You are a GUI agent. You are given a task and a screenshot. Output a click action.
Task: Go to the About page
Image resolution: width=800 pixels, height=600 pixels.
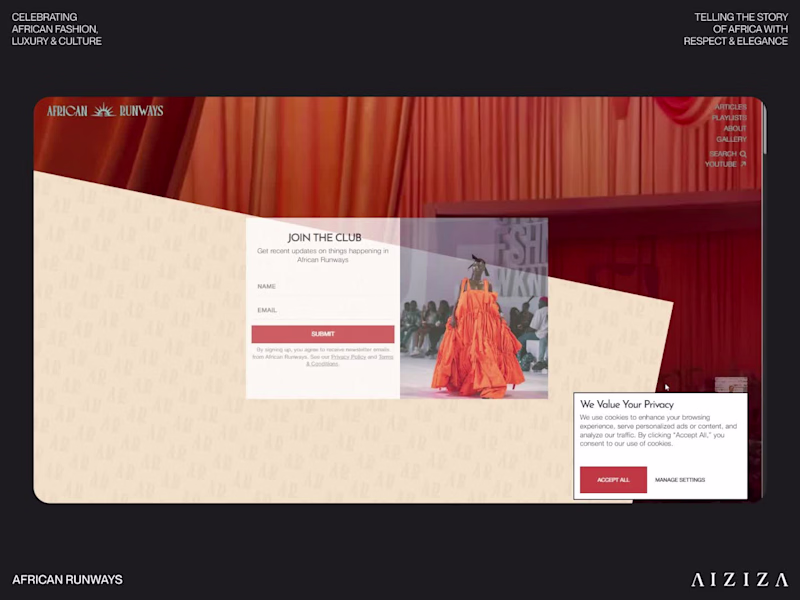pos(735,128)
